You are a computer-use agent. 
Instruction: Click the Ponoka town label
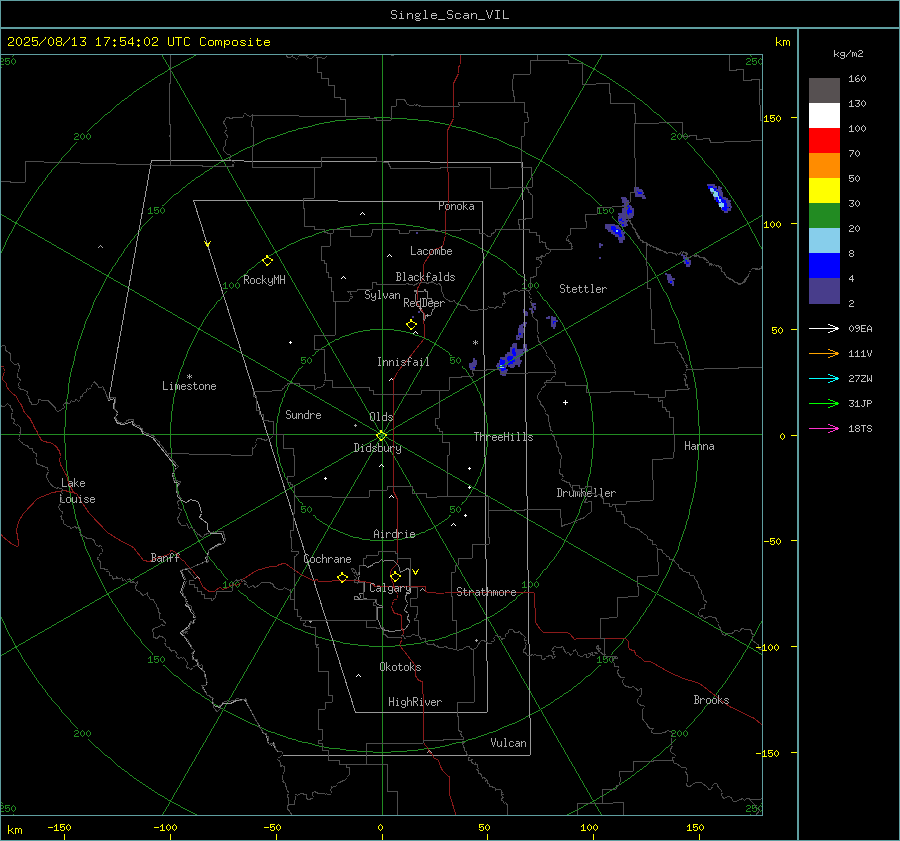[456, 206]
